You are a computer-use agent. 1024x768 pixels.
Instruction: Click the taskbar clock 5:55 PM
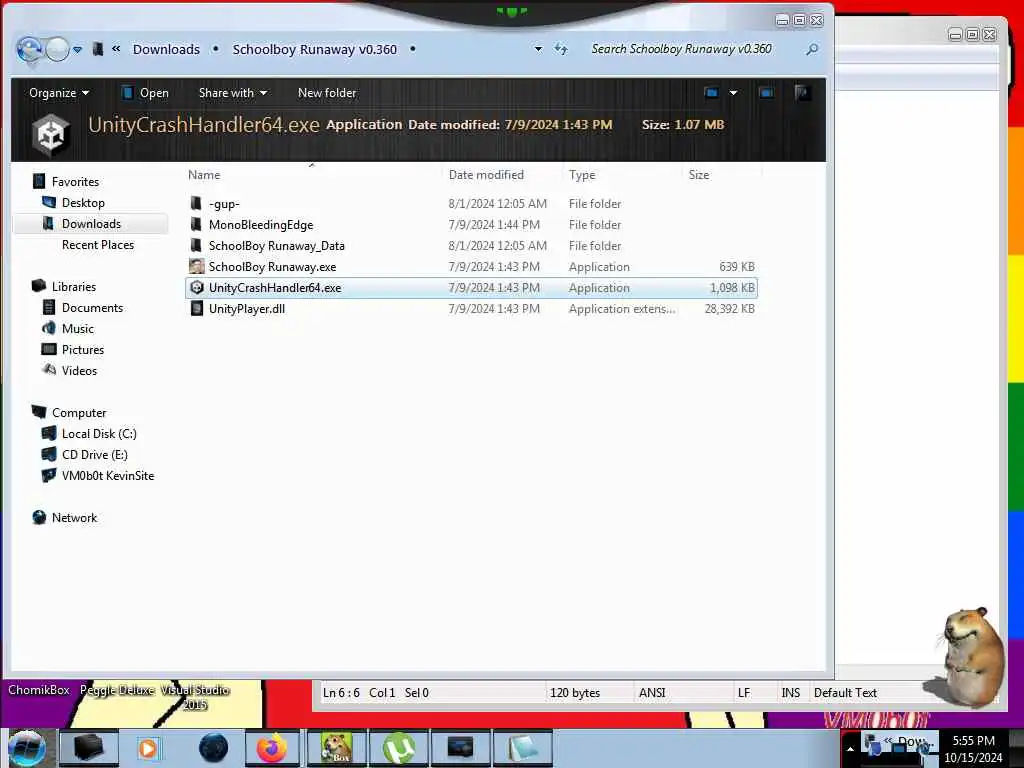(x=973, y=741)
